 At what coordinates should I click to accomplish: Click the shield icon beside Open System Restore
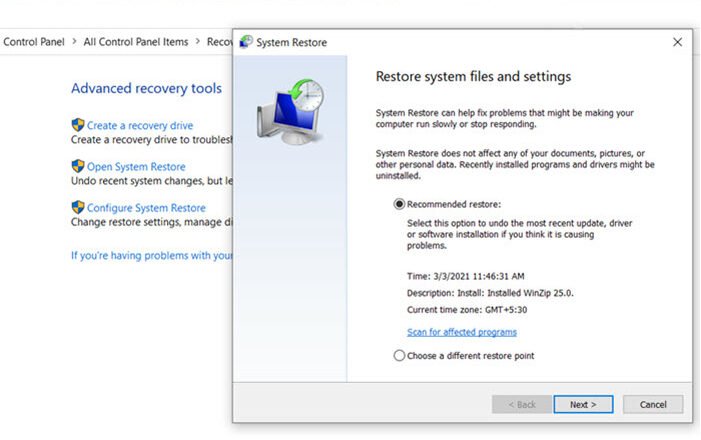click(x=78, y=166)
